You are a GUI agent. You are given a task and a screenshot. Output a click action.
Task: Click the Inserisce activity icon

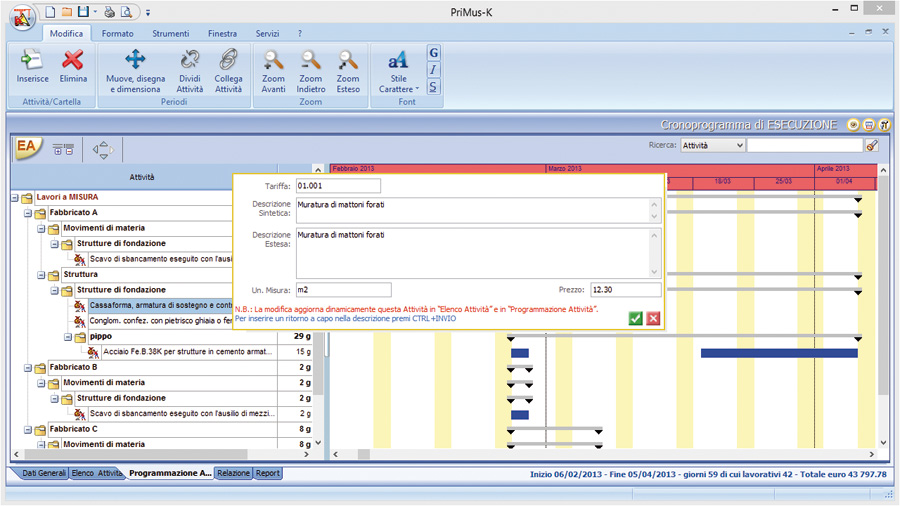coord(32,60)
